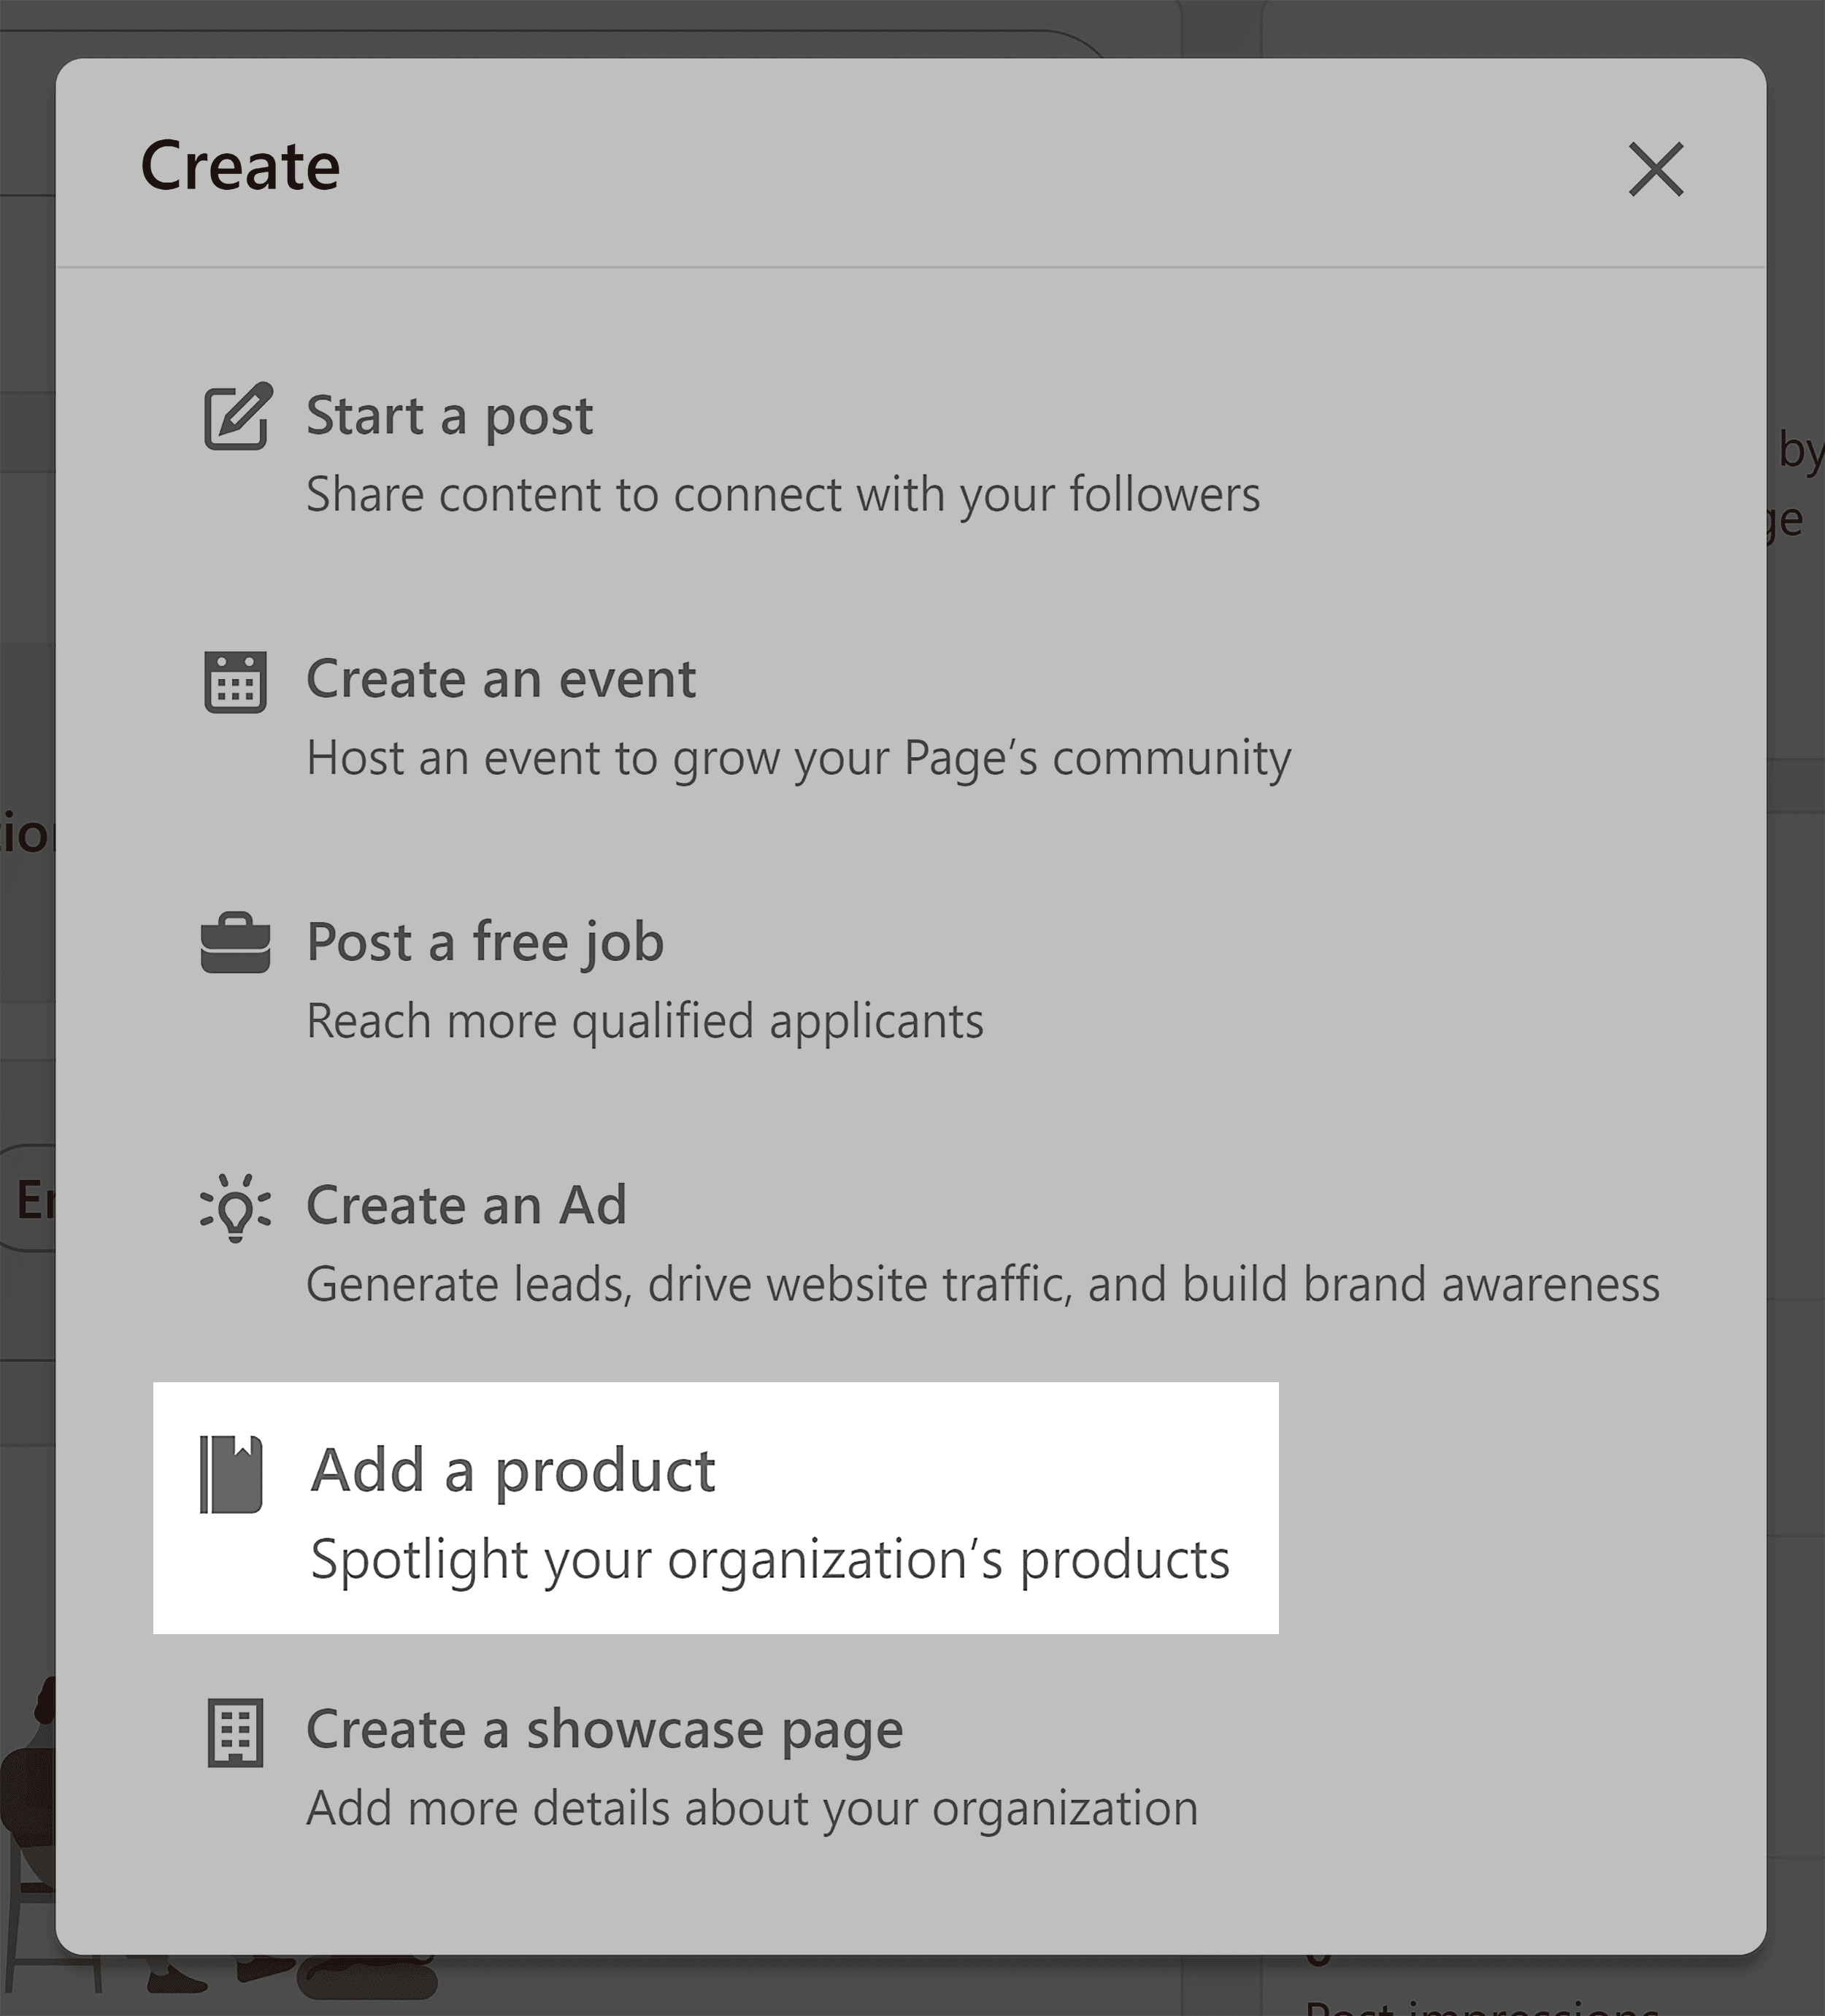Dismiss the Create dialog with the X
This screenshot has width=1825, height=2016.
click(1655, 169)
